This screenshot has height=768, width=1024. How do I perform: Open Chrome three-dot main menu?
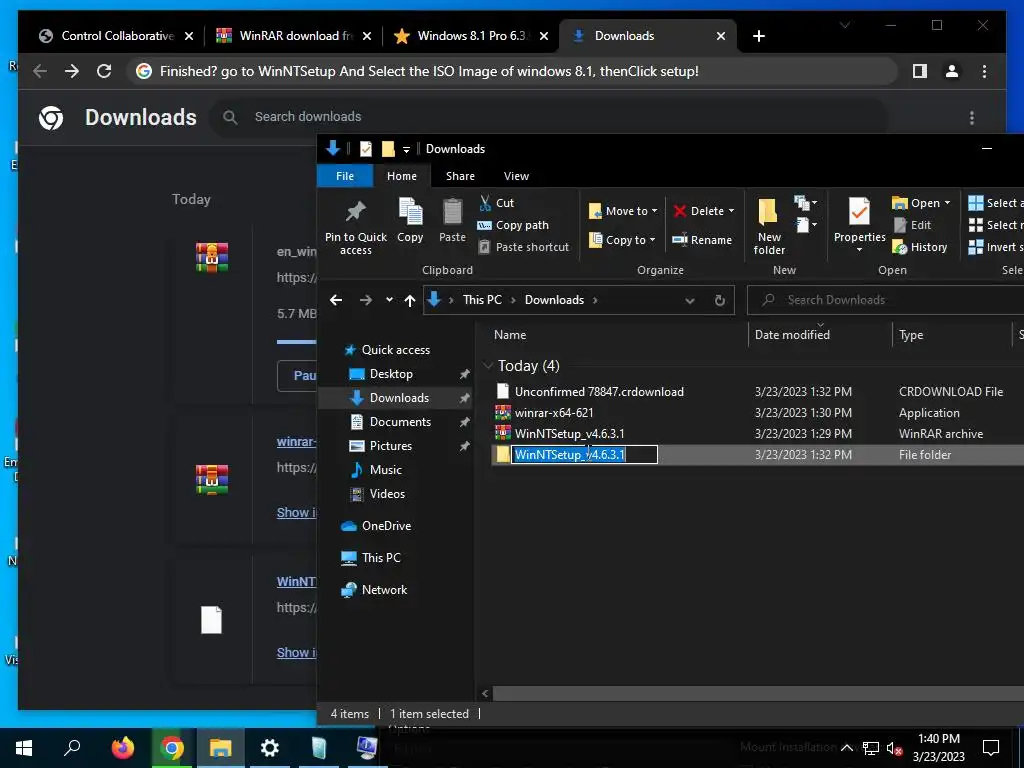pos(984,71)
